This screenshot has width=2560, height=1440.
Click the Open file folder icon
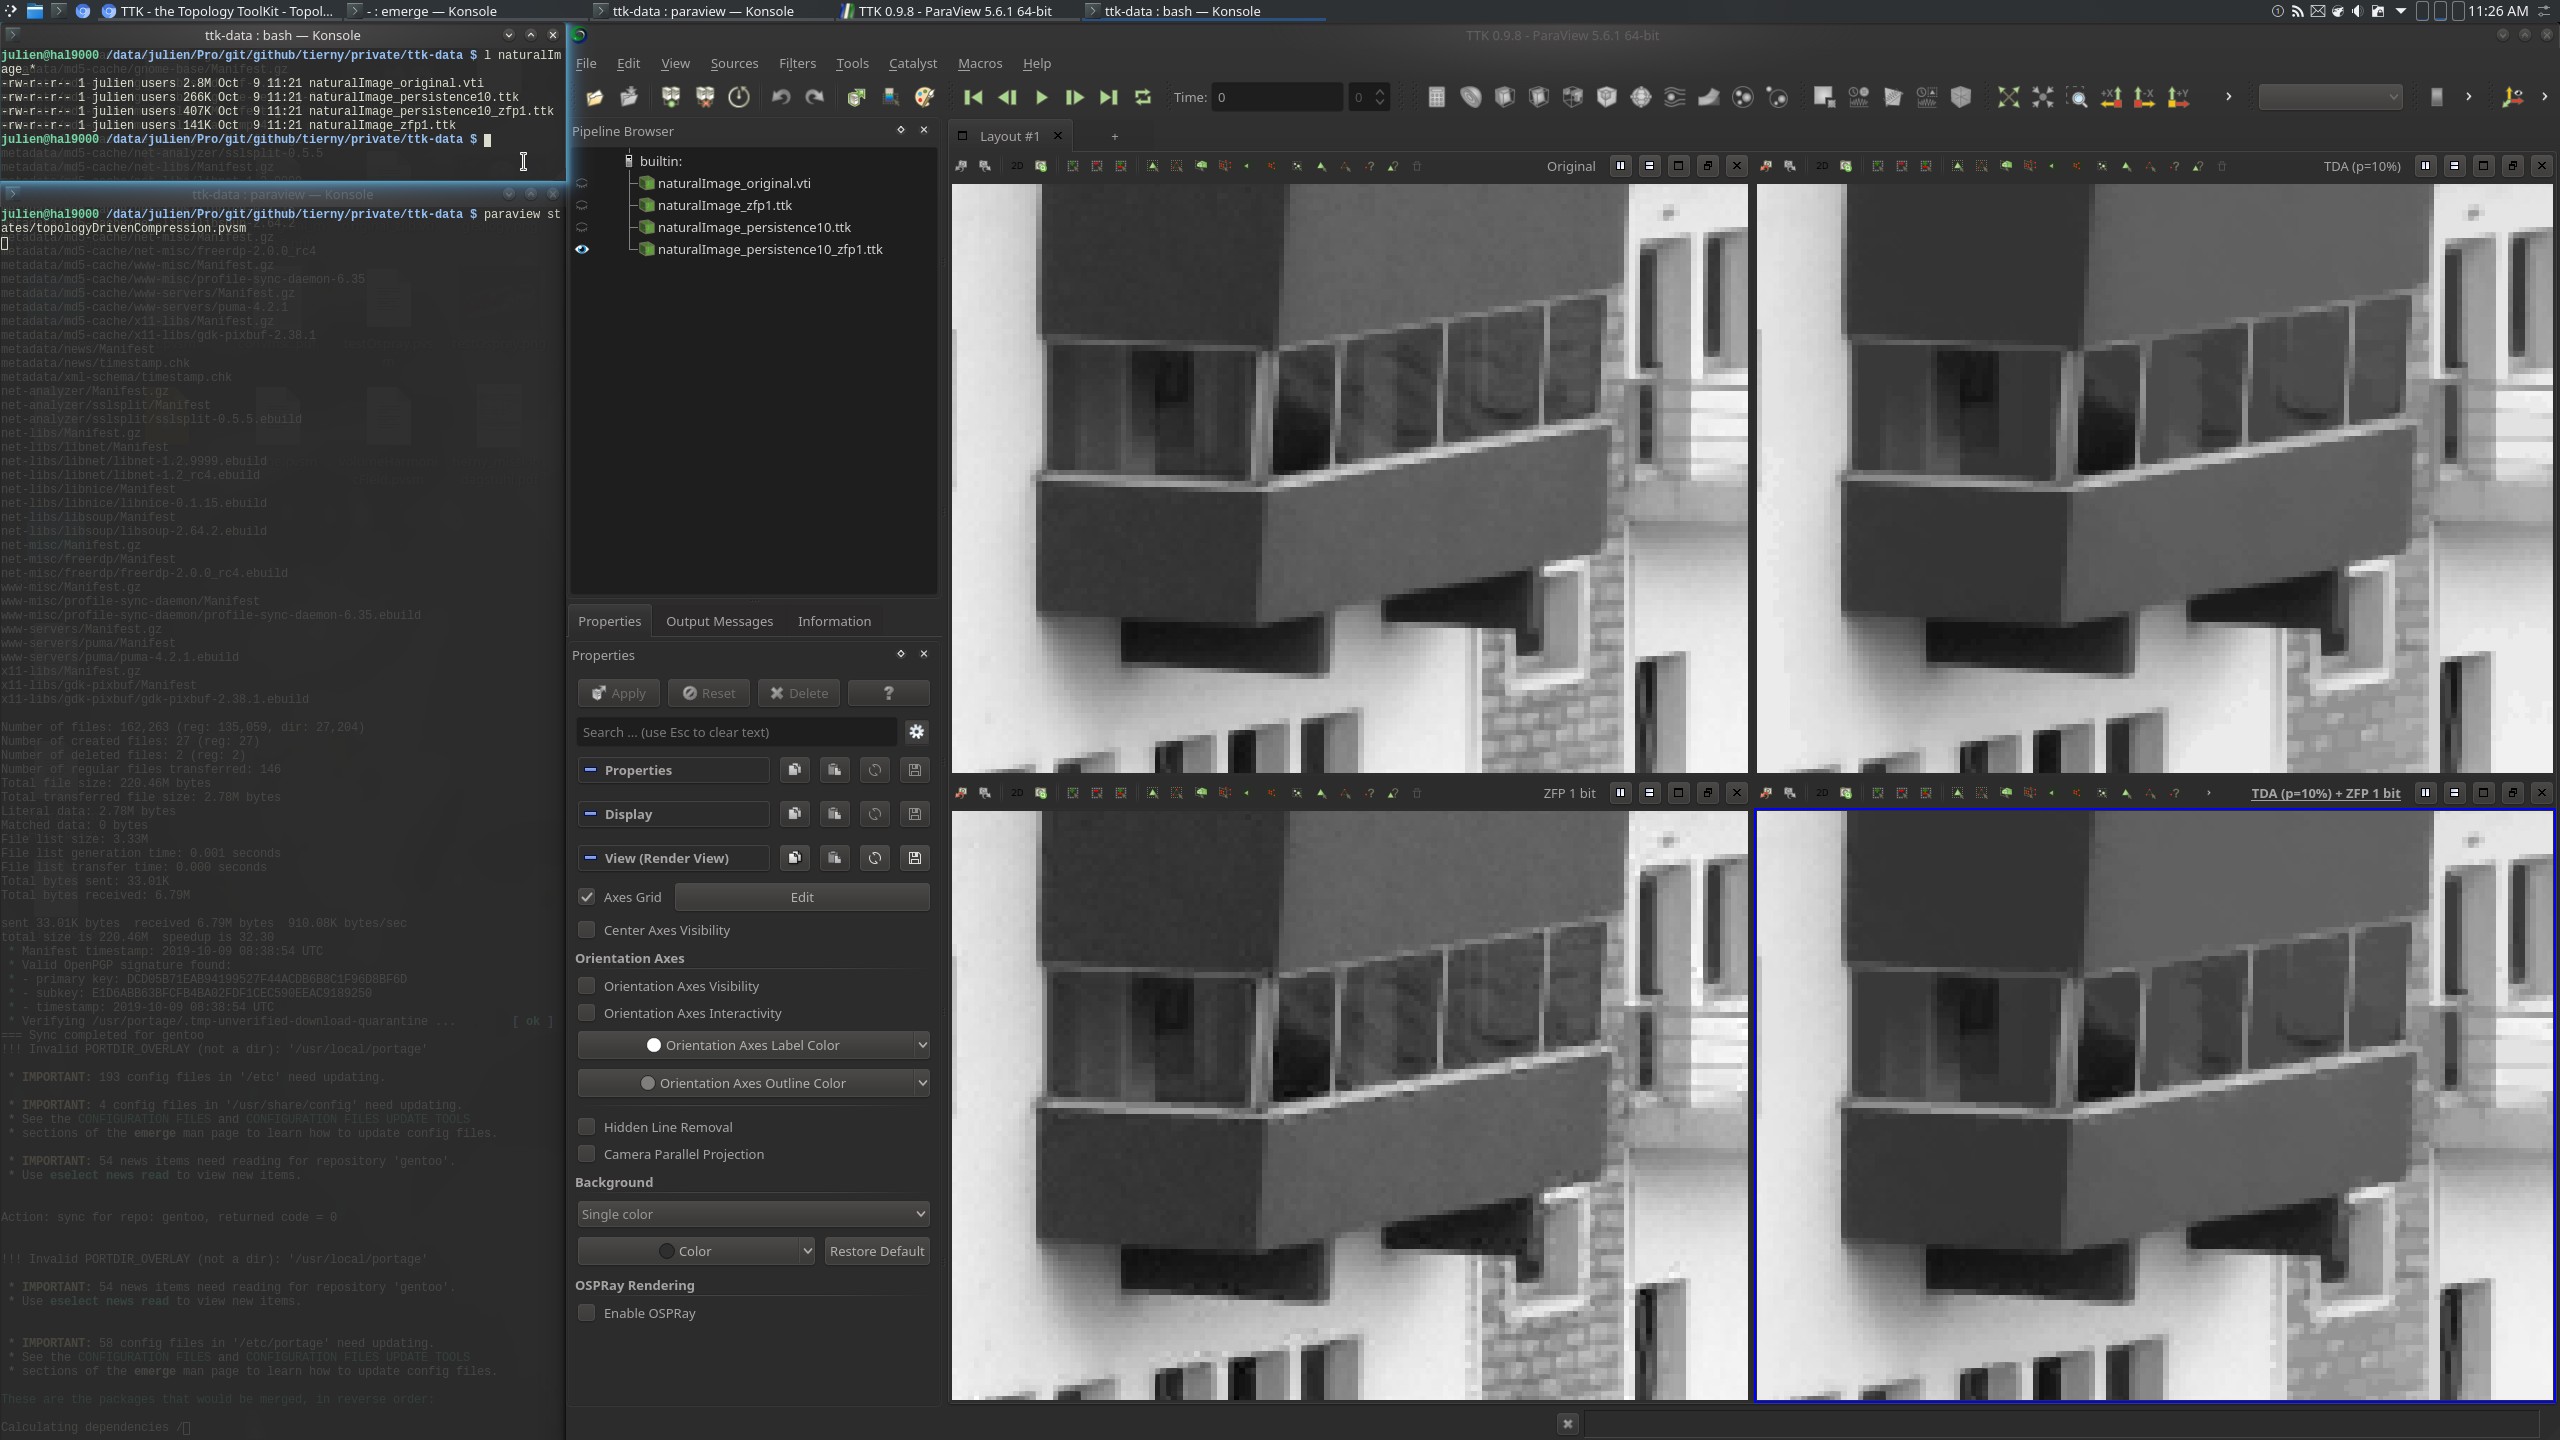click(x=594, y=97)
